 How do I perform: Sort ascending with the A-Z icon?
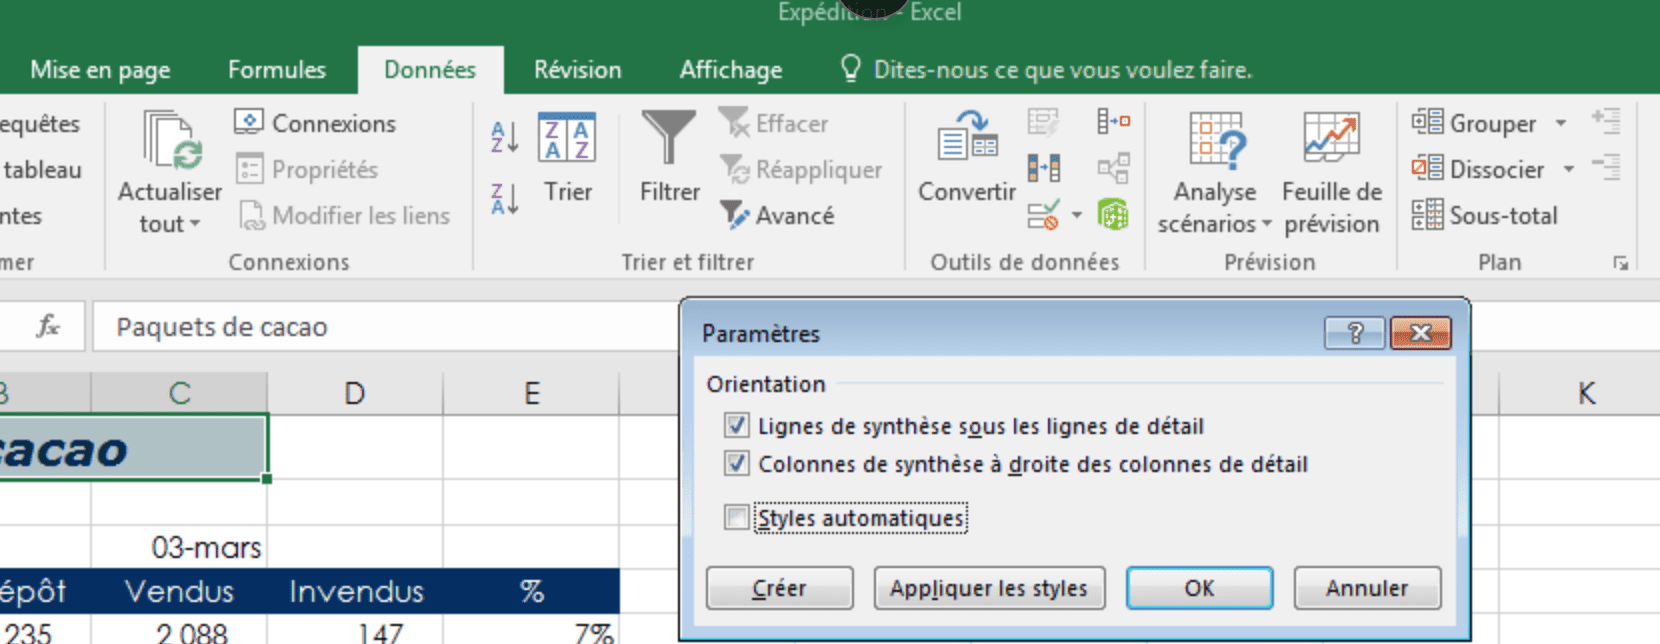point(505,137)
